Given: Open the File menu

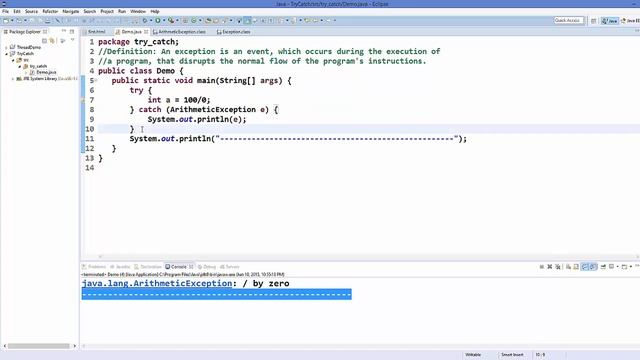Looking at the screenshot, I should click(5, 11).
